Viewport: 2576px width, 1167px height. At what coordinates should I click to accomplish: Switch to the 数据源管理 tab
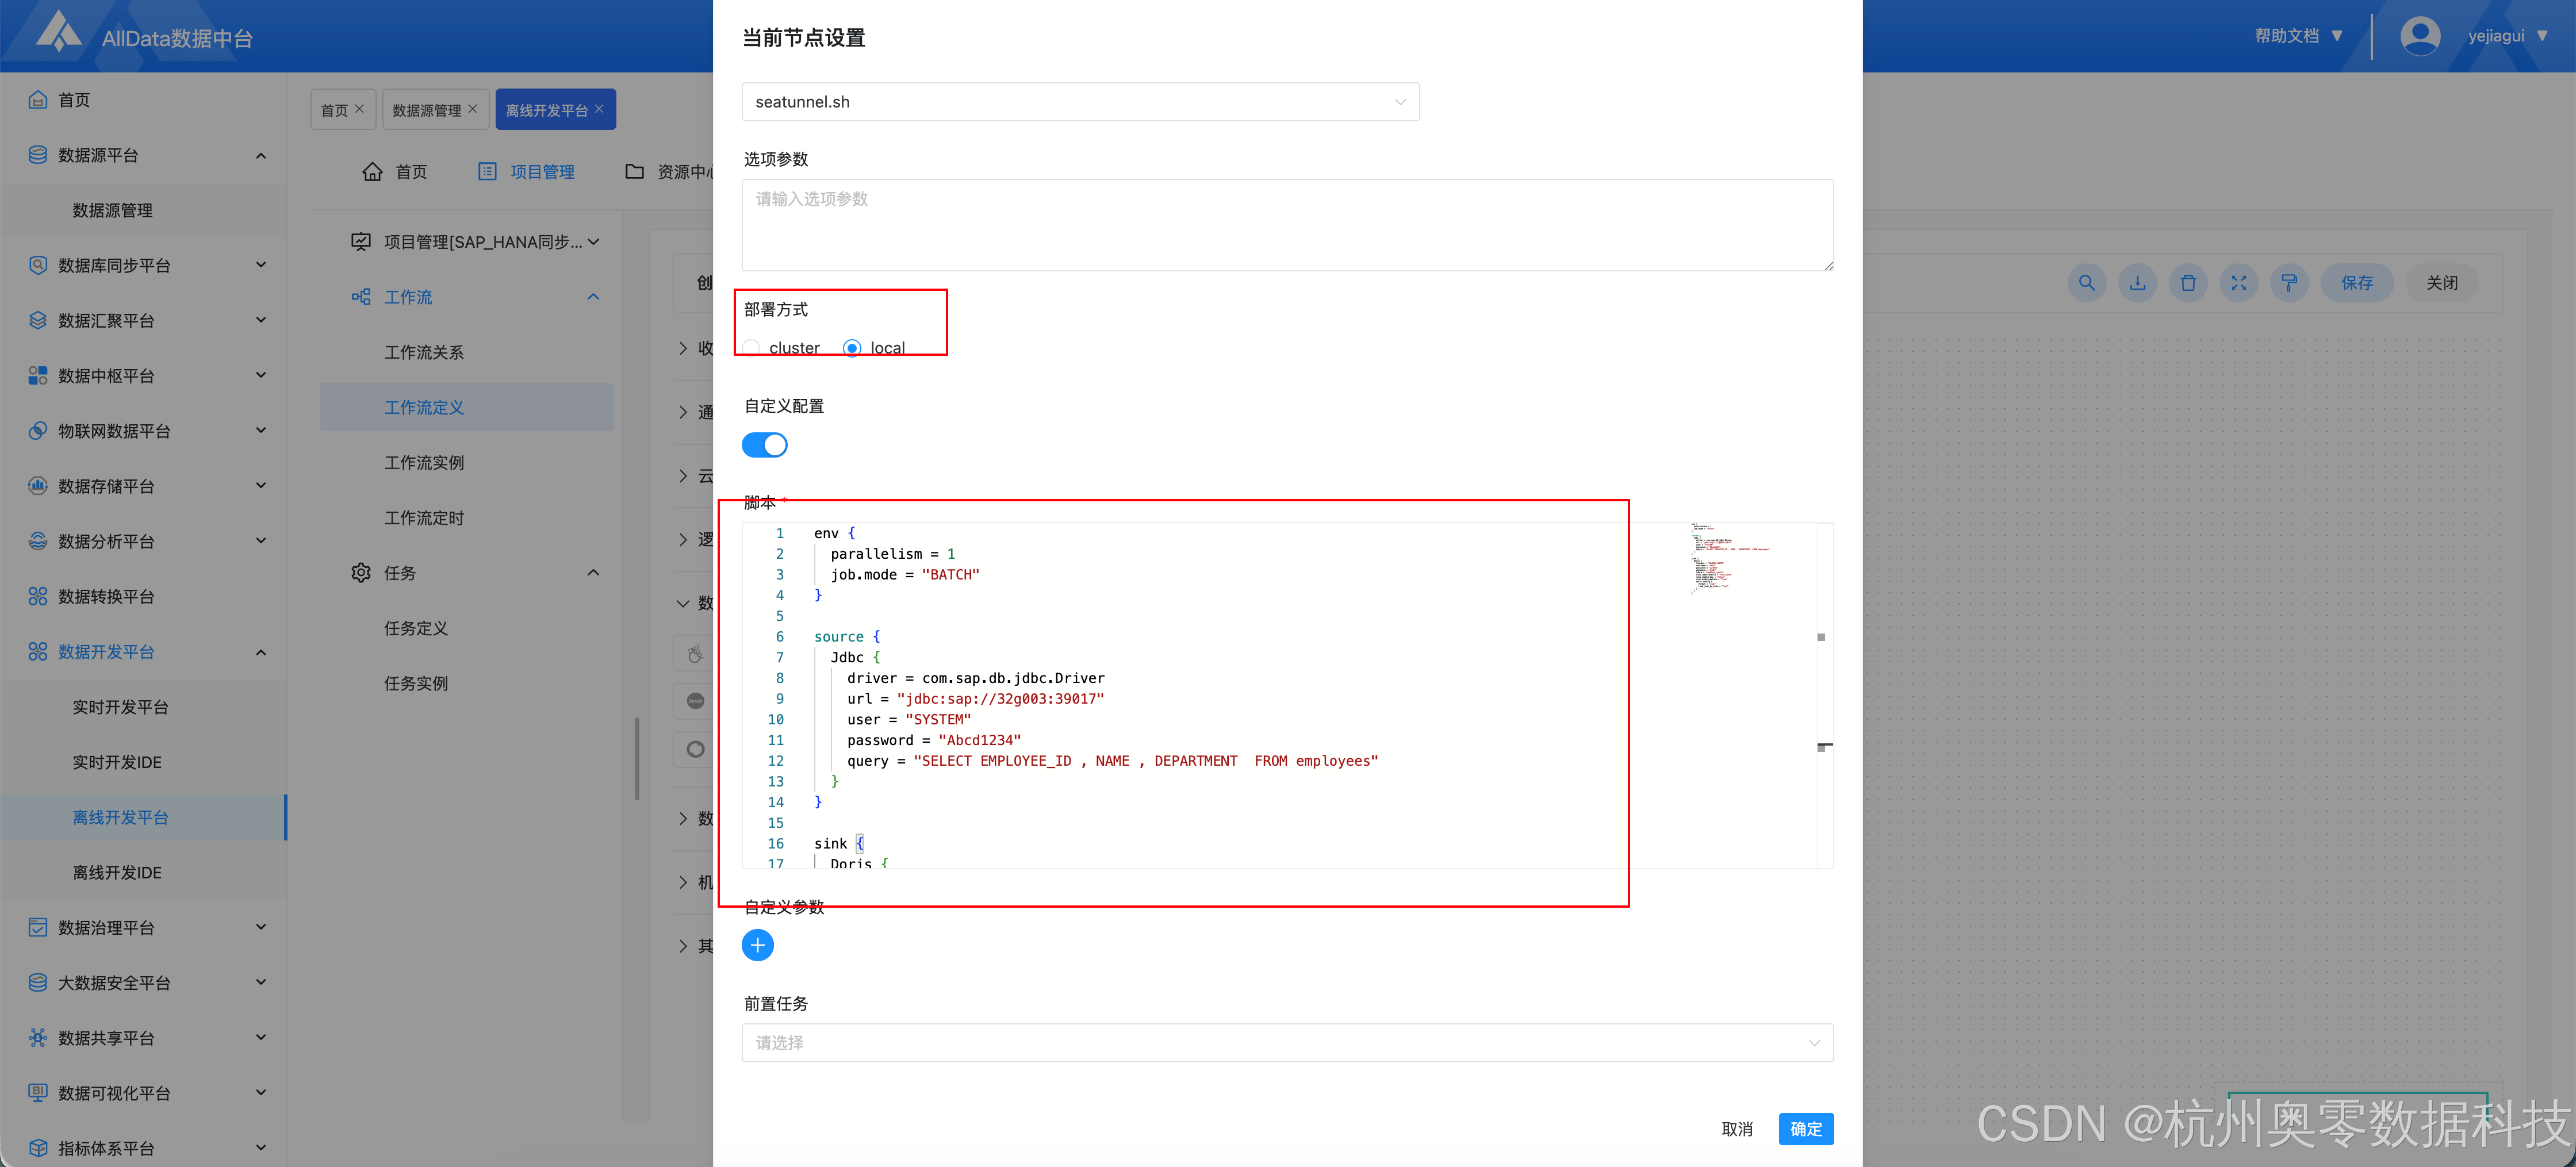click(427, 110)
